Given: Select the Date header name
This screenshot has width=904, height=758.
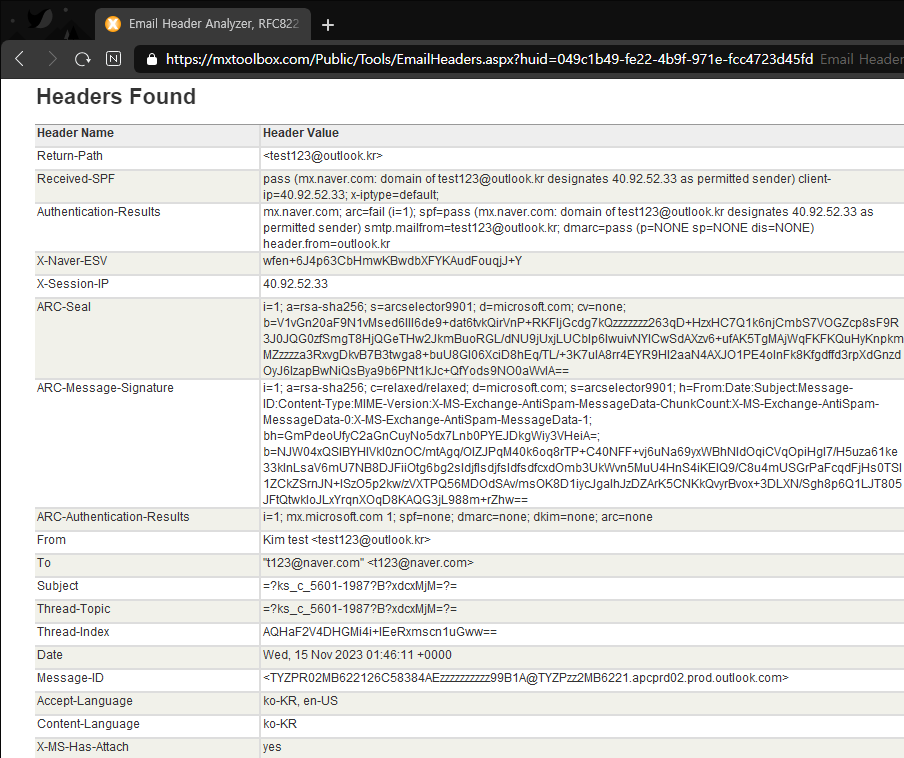Looking at the screenshot, I should click(x=50, y=655).
